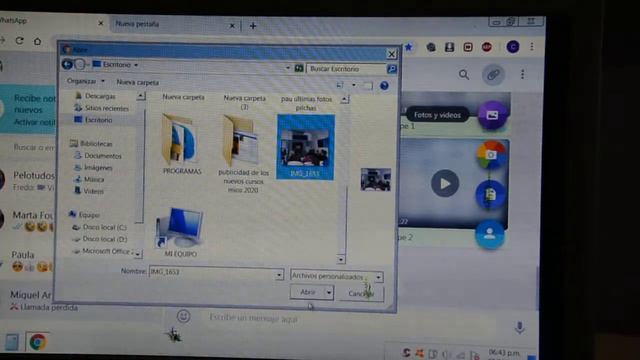Open the PROGRAMAS folder
Screen dimensions: 640x360
coord(182,144)
